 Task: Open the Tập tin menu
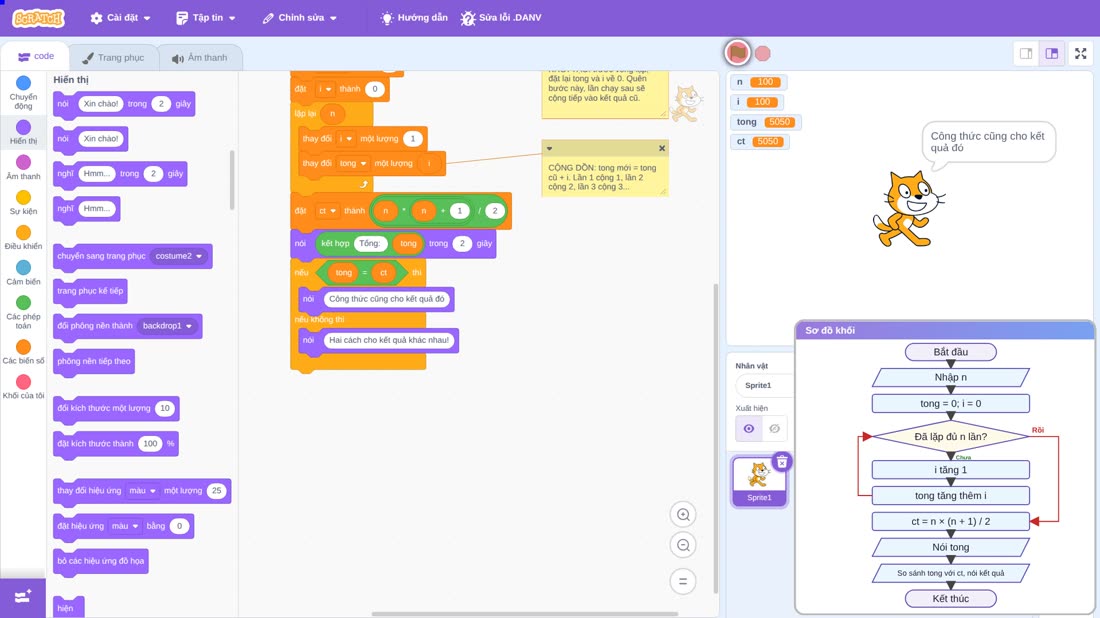point(206,18)
